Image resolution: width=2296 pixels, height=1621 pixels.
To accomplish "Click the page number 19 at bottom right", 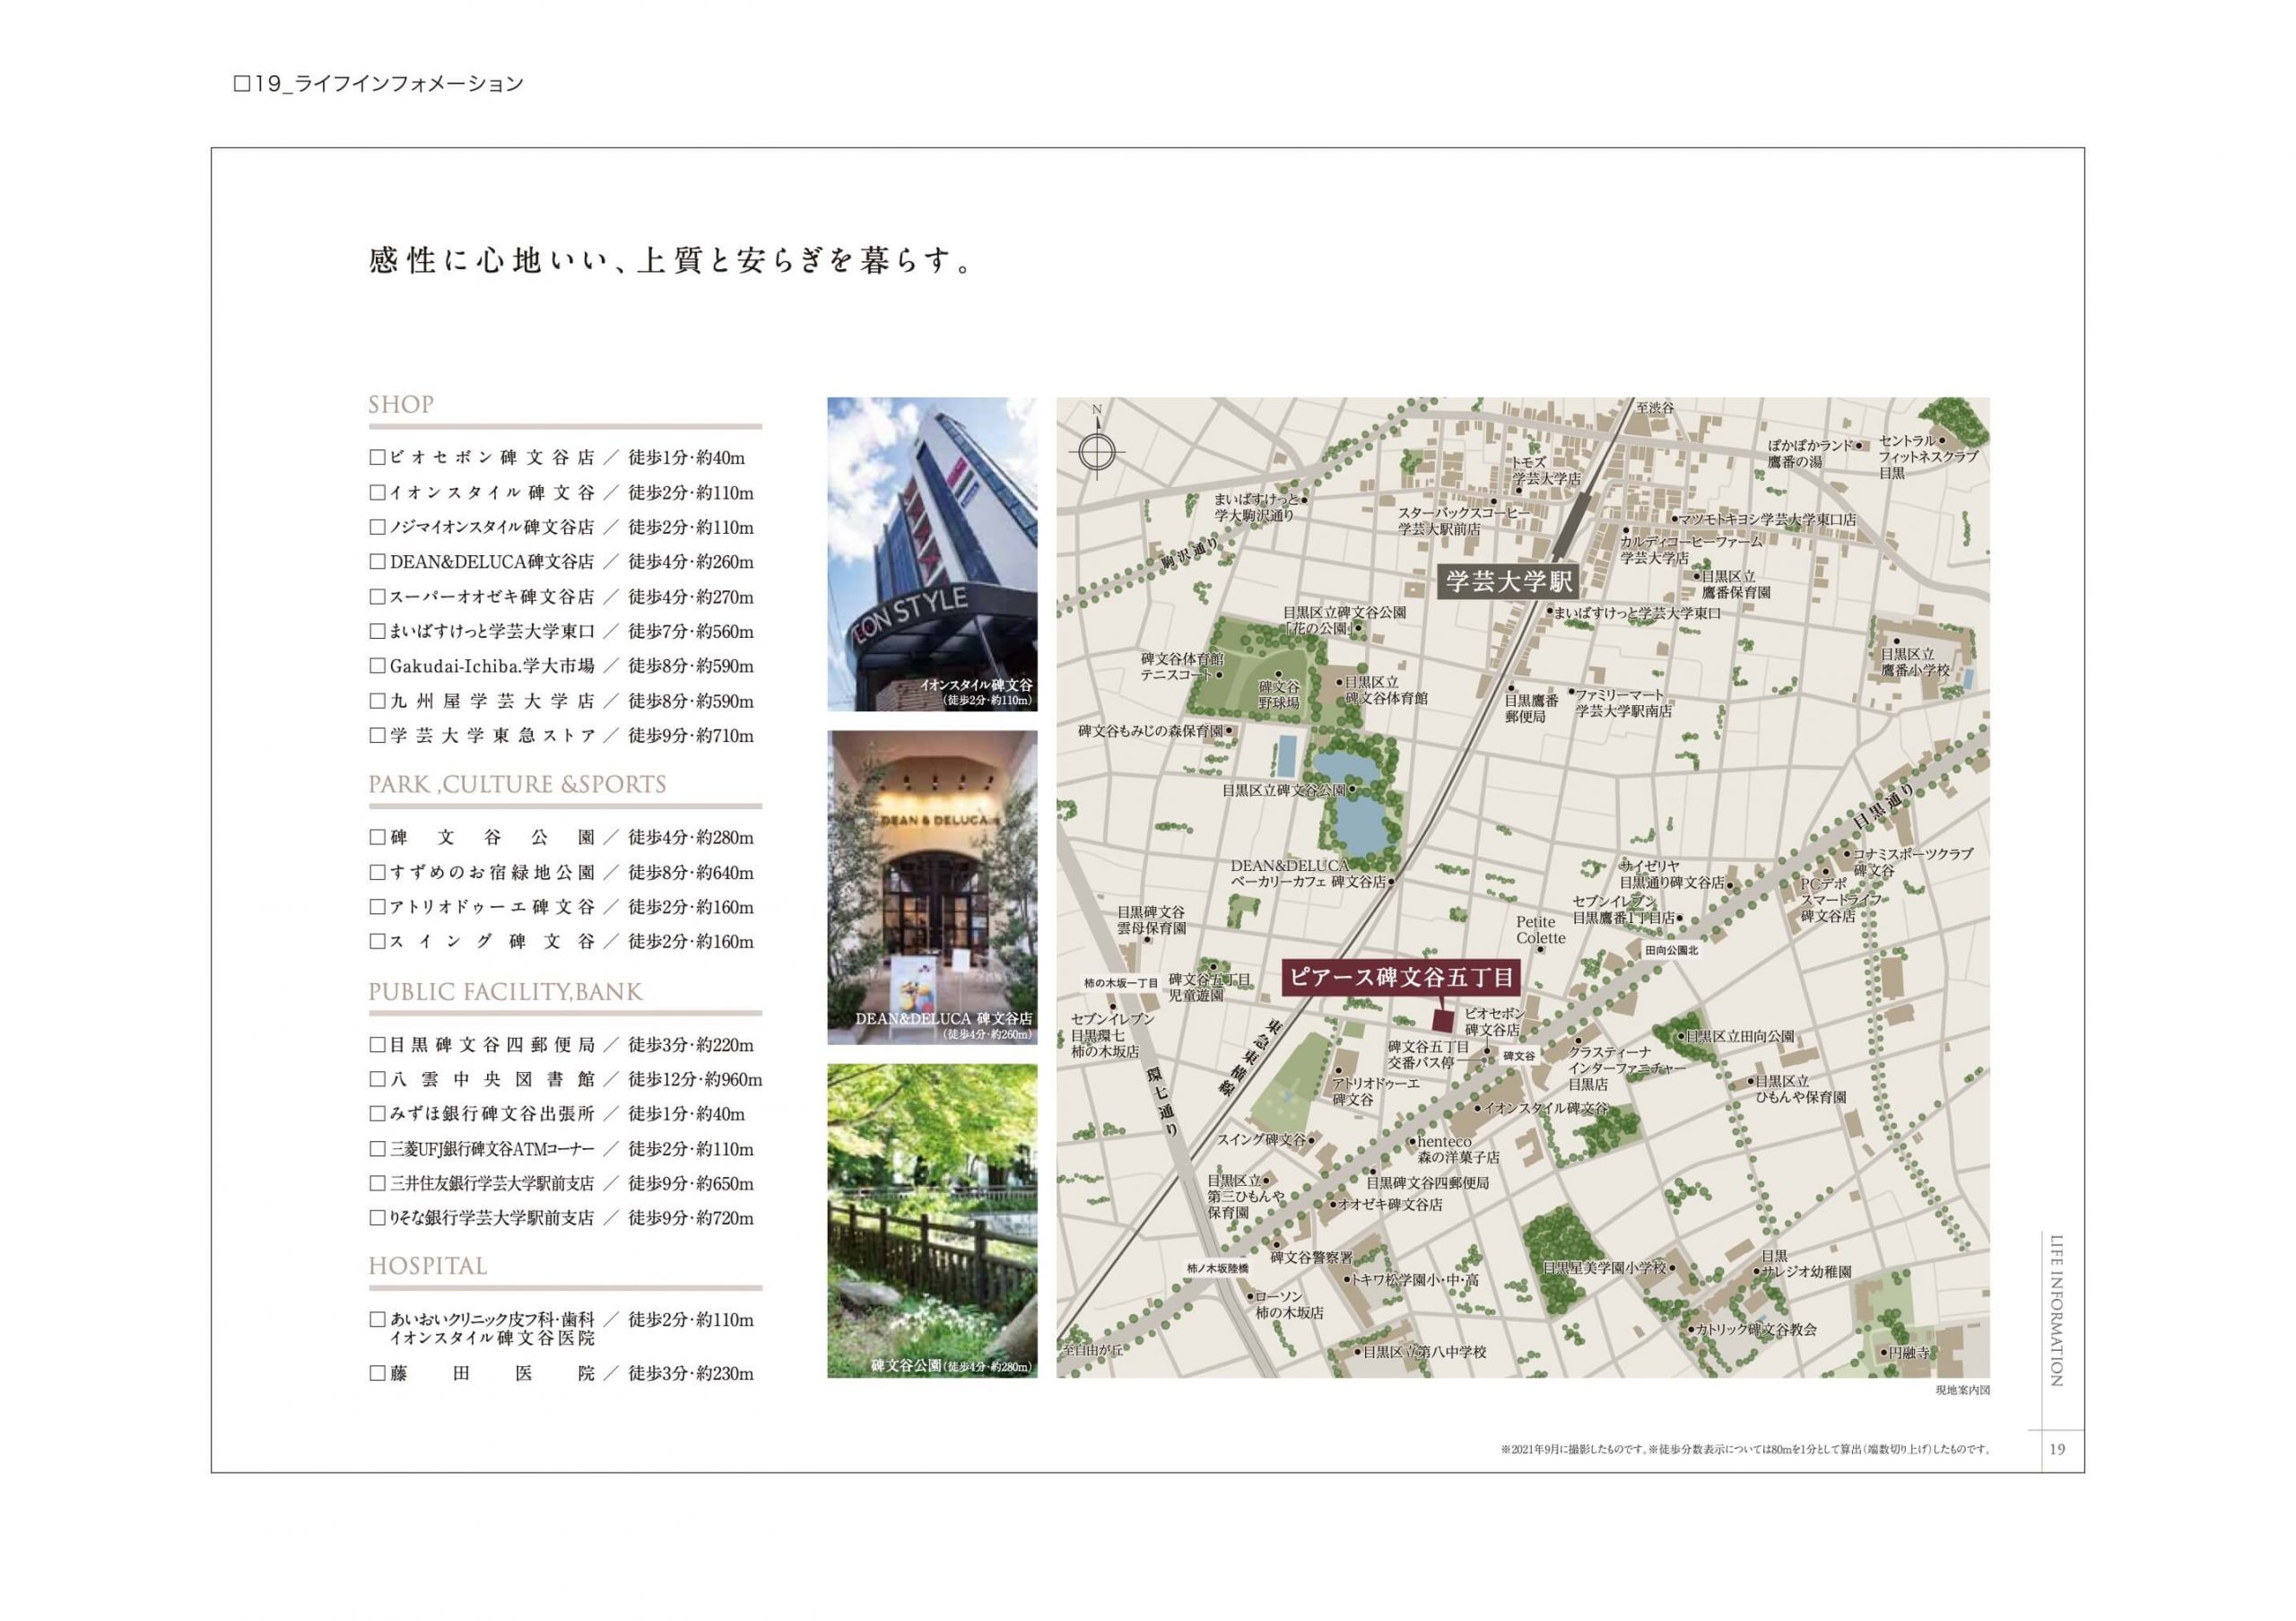I will point(2057,1449).
